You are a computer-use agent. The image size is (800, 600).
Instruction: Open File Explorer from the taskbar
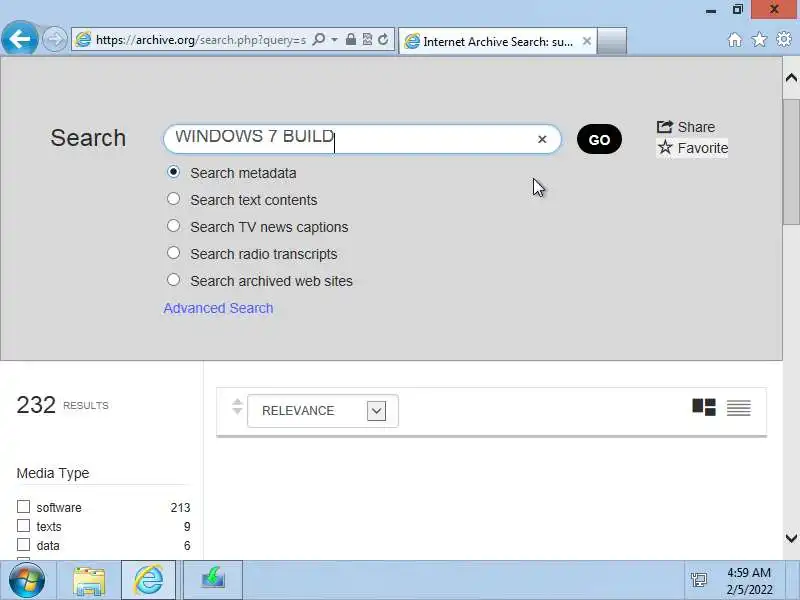89,580
